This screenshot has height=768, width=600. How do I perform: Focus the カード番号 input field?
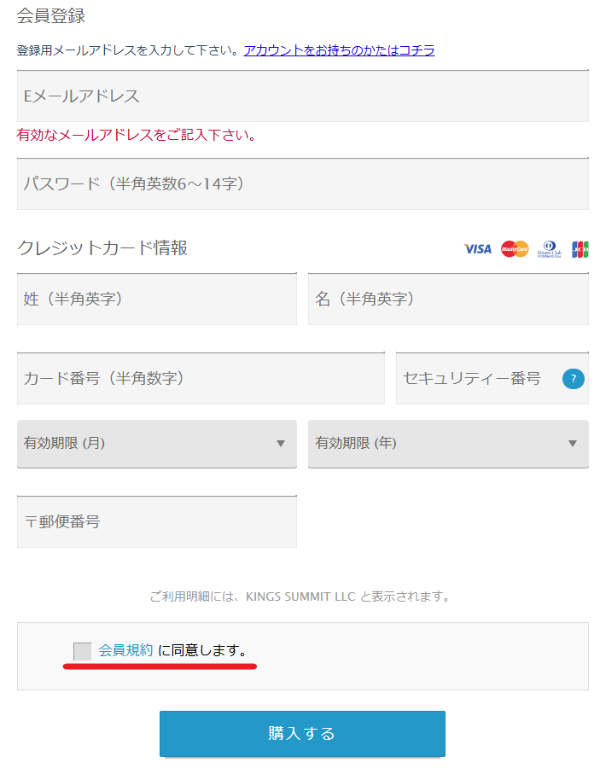coord(201,378)
